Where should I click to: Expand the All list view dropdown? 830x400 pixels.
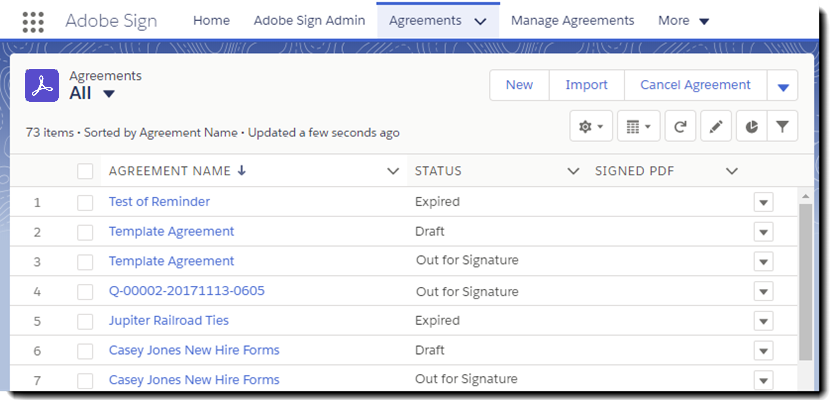109,94
